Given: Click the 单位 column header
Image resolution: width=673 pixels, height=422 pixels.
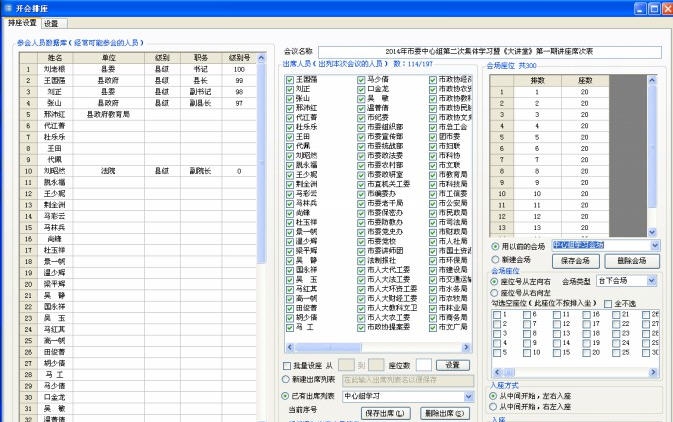Looking at the screenshot, I should (x=109, y=58).
